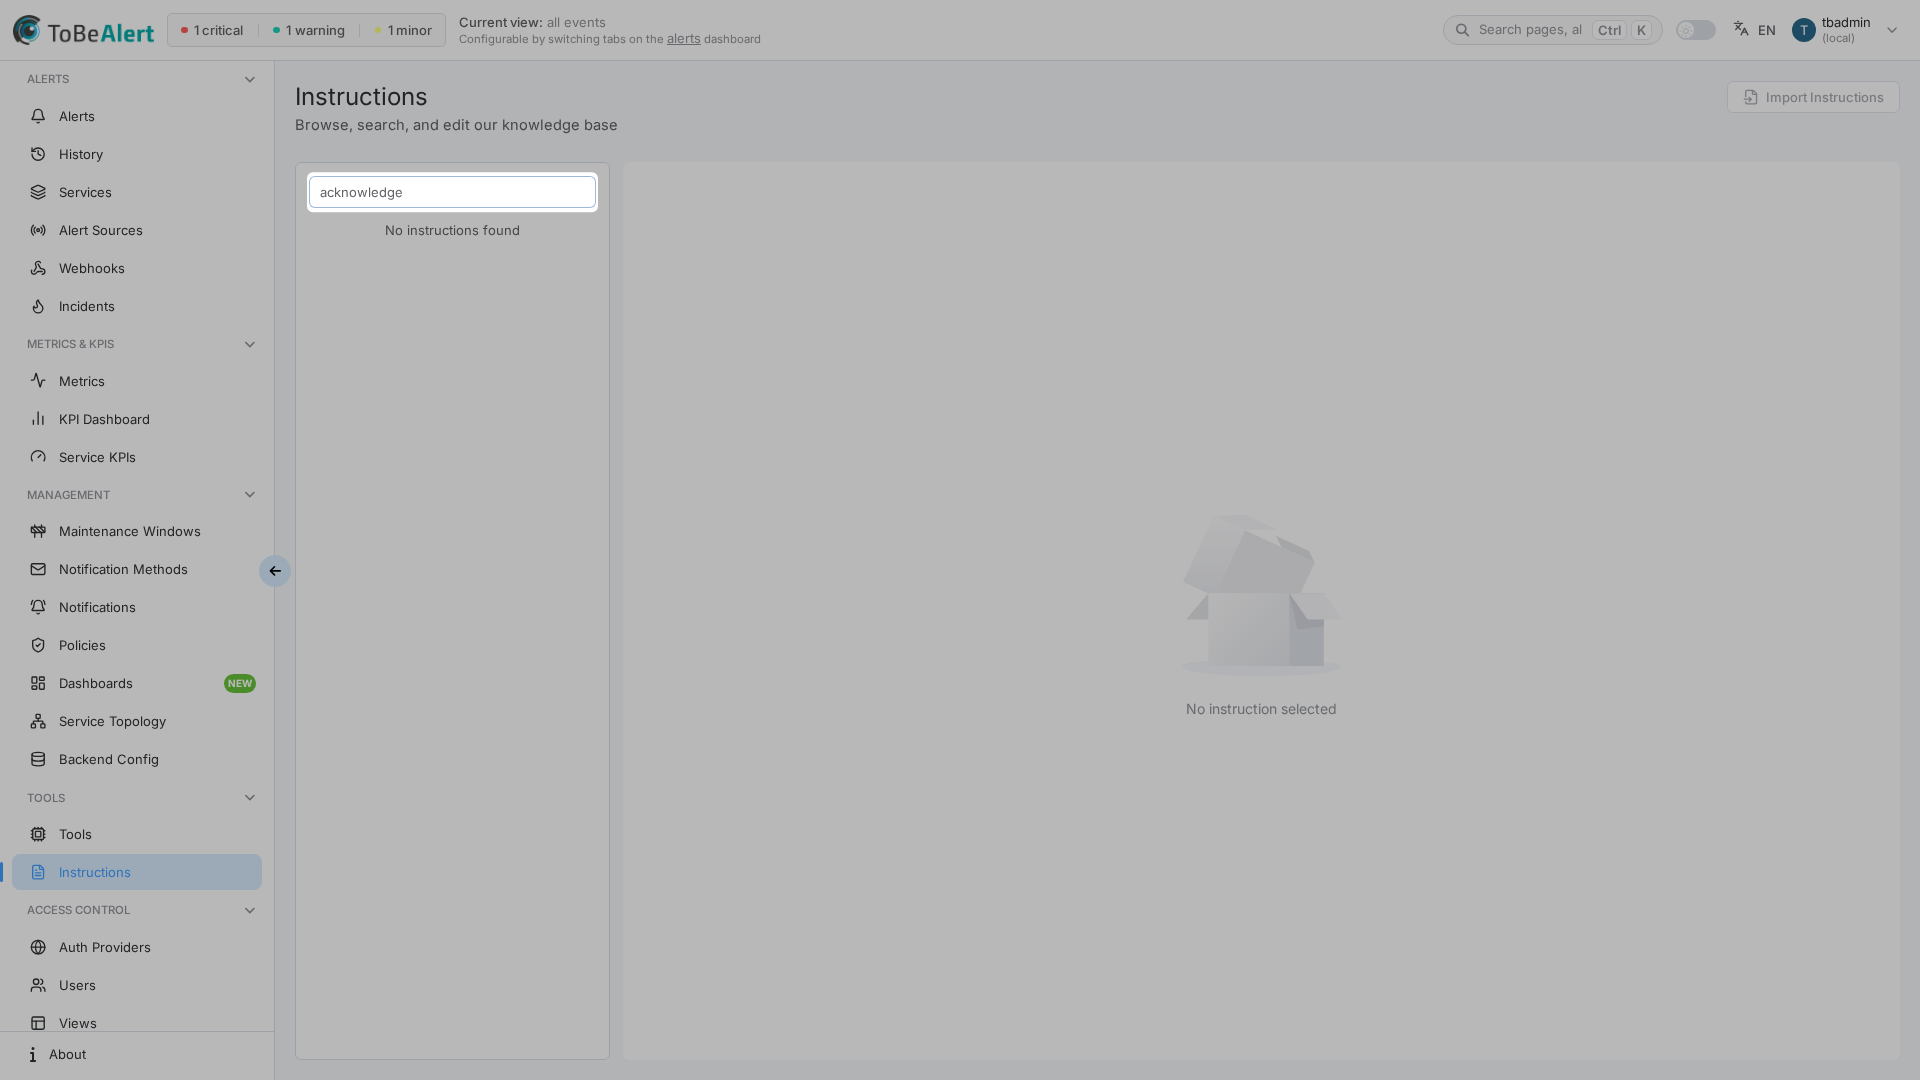Open KPI Dashboard bar chart icon
This screenshot has width=1920, height=1080.
[x=38, y=419]
